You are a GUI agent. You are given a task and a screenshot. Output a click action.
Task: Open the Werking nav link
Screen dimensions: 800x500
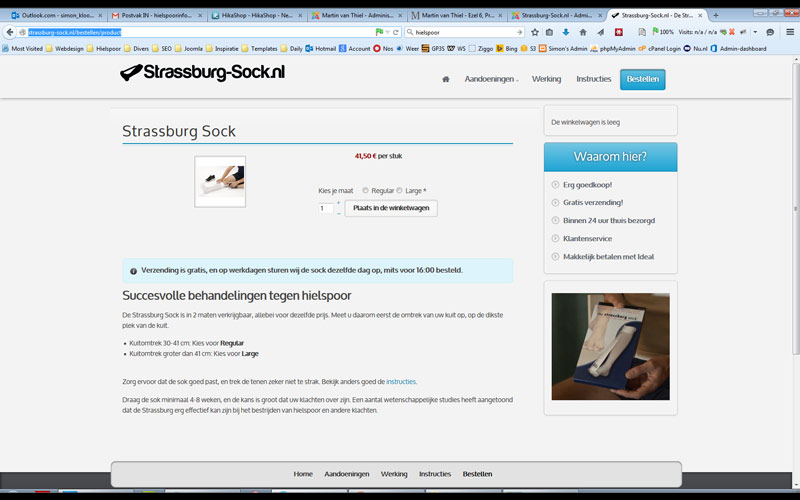[546, 79]
